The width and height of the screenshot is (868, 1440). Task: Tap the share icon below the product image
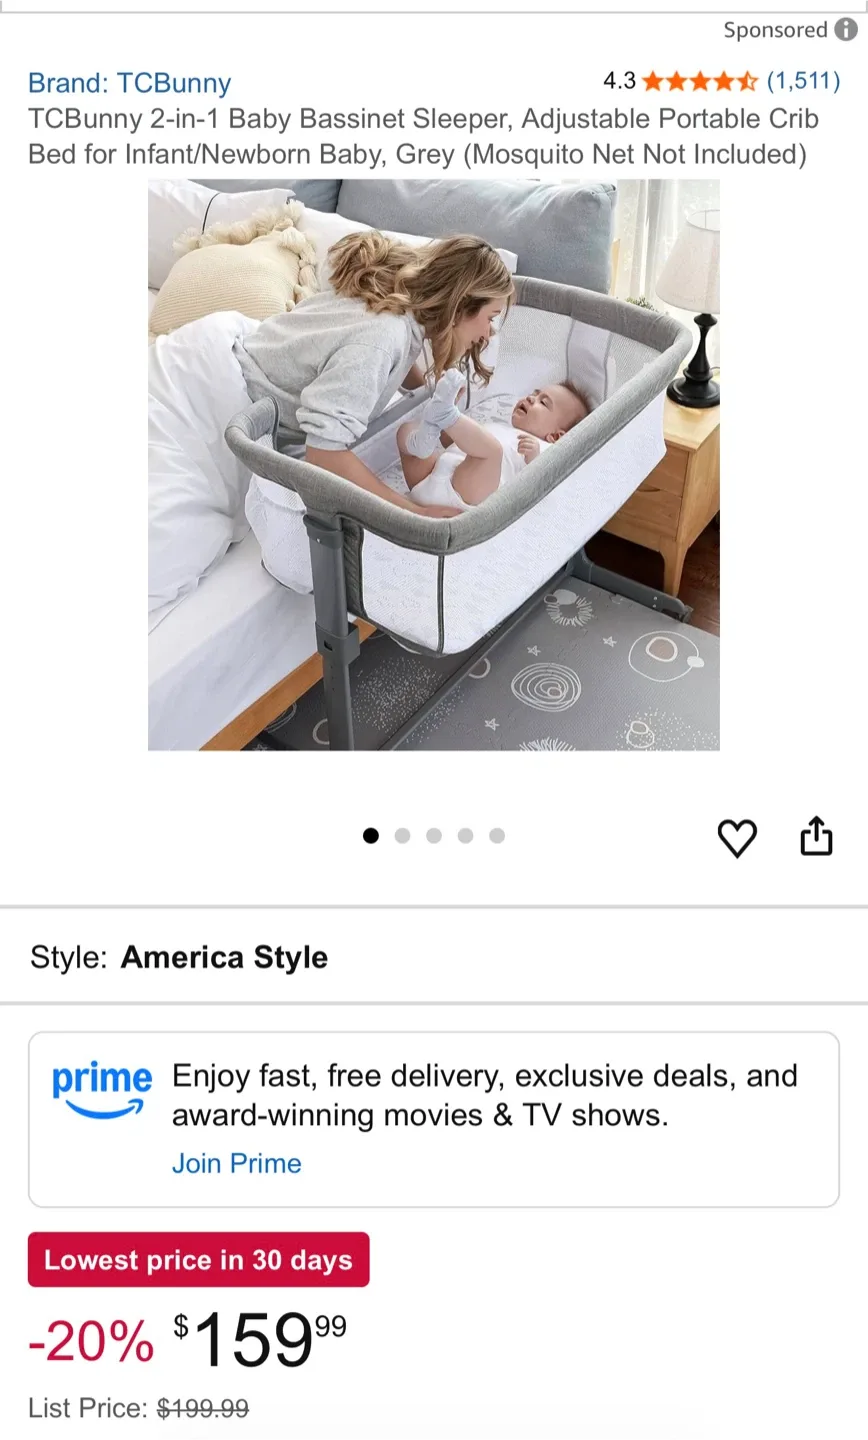point(816,836)
